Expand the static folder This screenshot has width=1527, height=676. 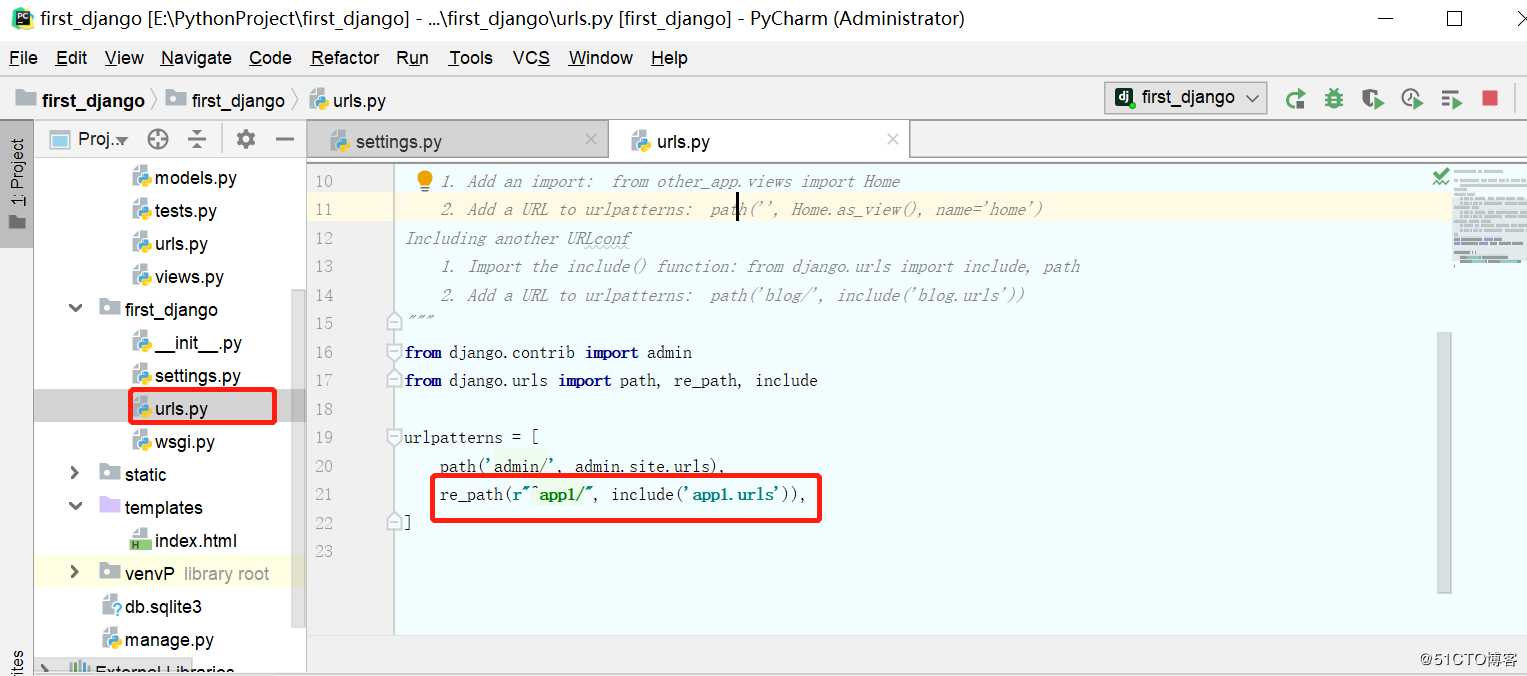point(76,472)
